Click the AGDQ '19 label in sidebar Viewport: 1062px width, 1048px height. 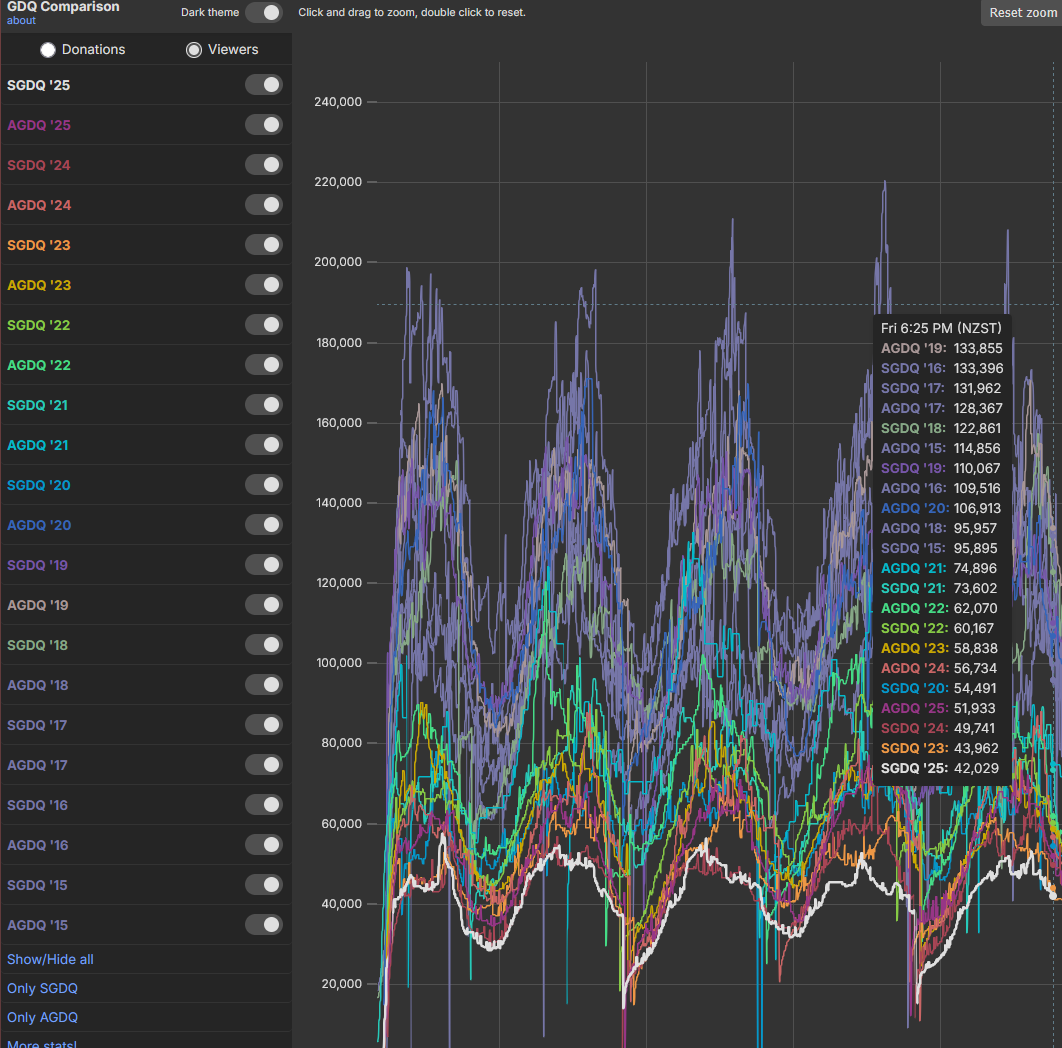(x=37, y=605)
